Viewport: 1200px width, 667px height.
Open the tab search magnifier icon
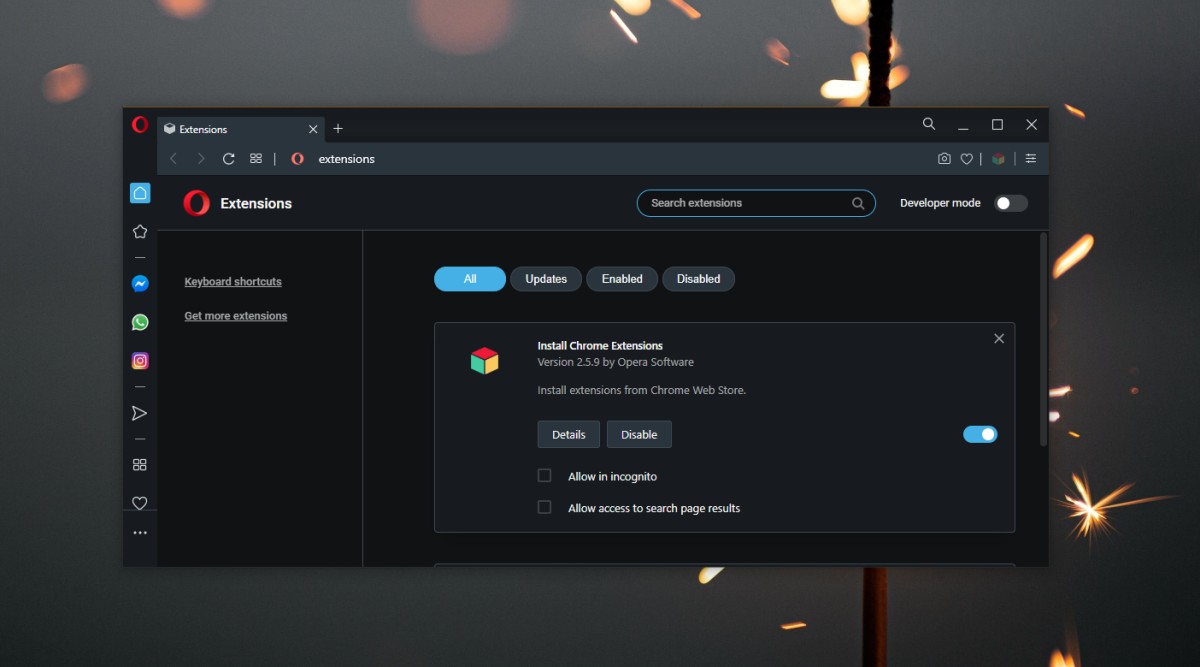[x=929, y=124]
